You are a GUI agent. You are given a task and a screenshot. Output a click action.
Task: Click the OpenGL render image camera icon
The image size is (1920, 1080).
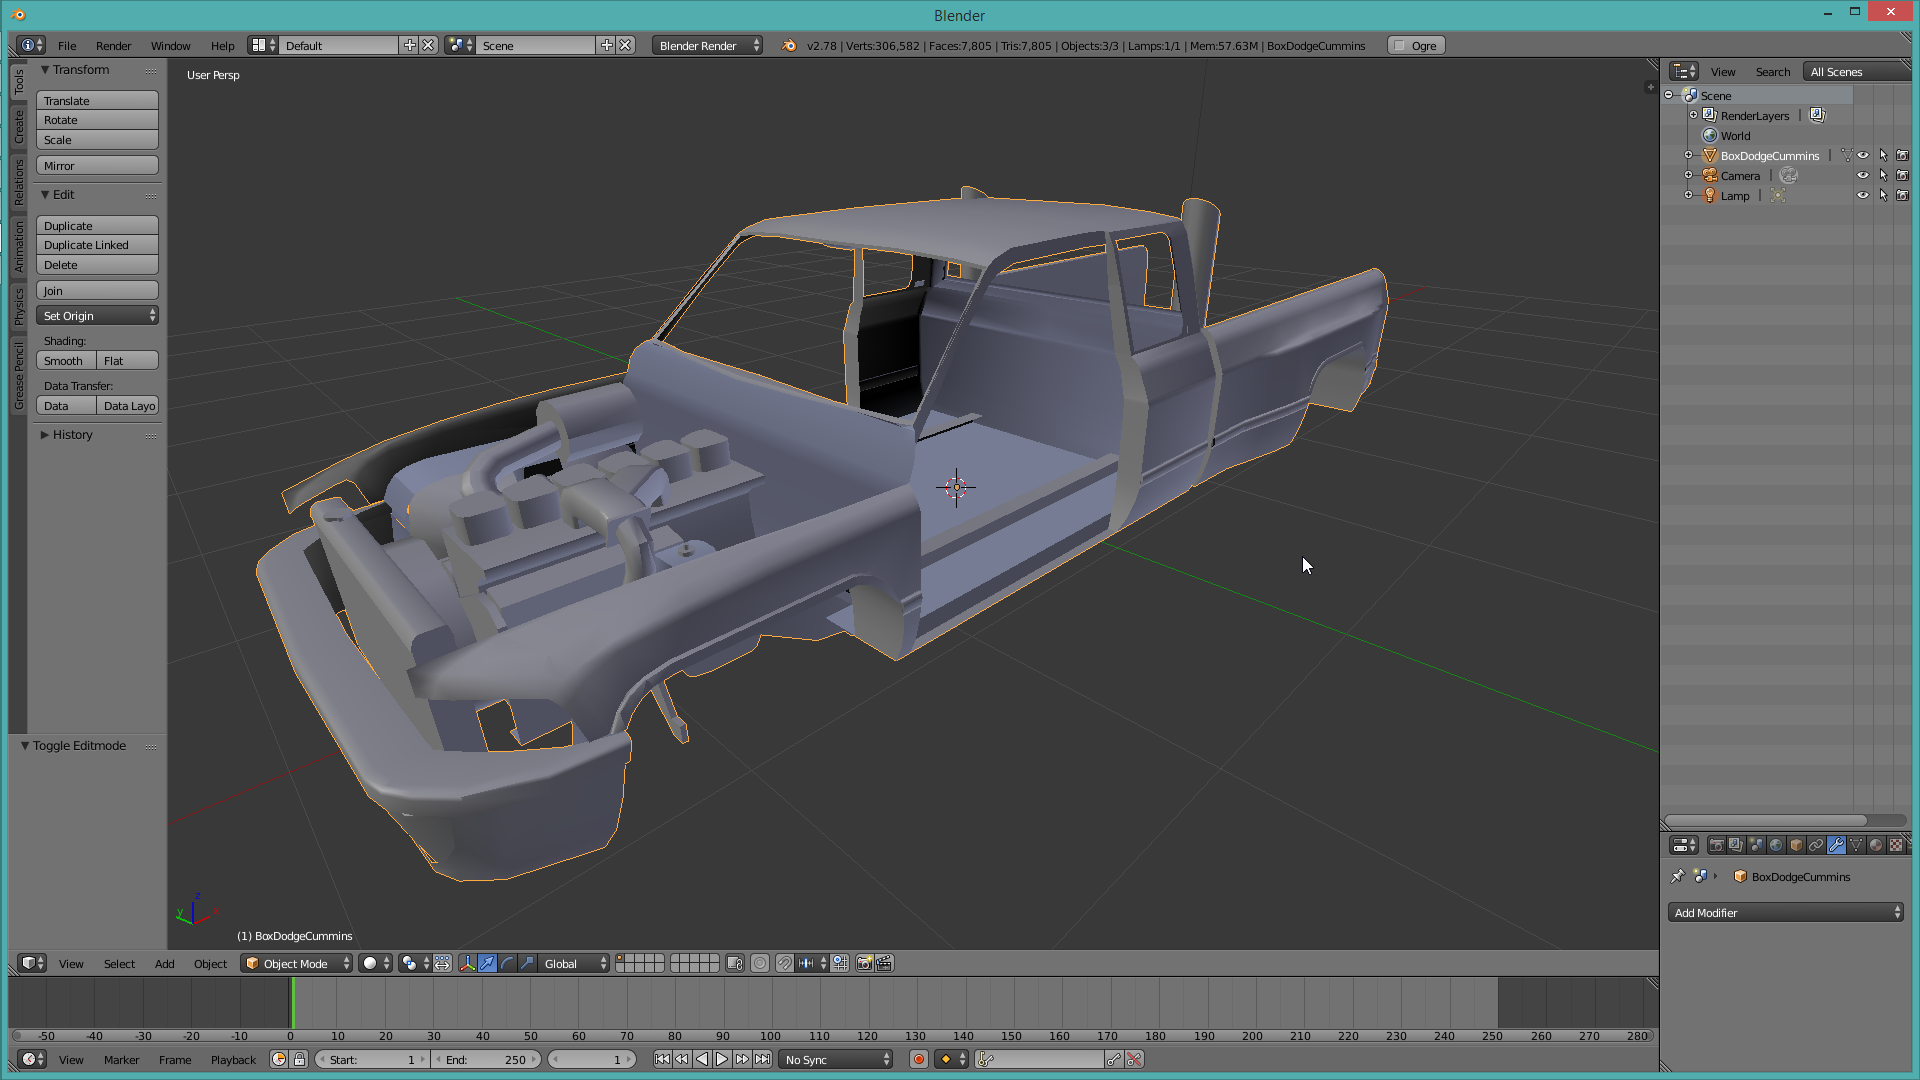tap(864, 963)
